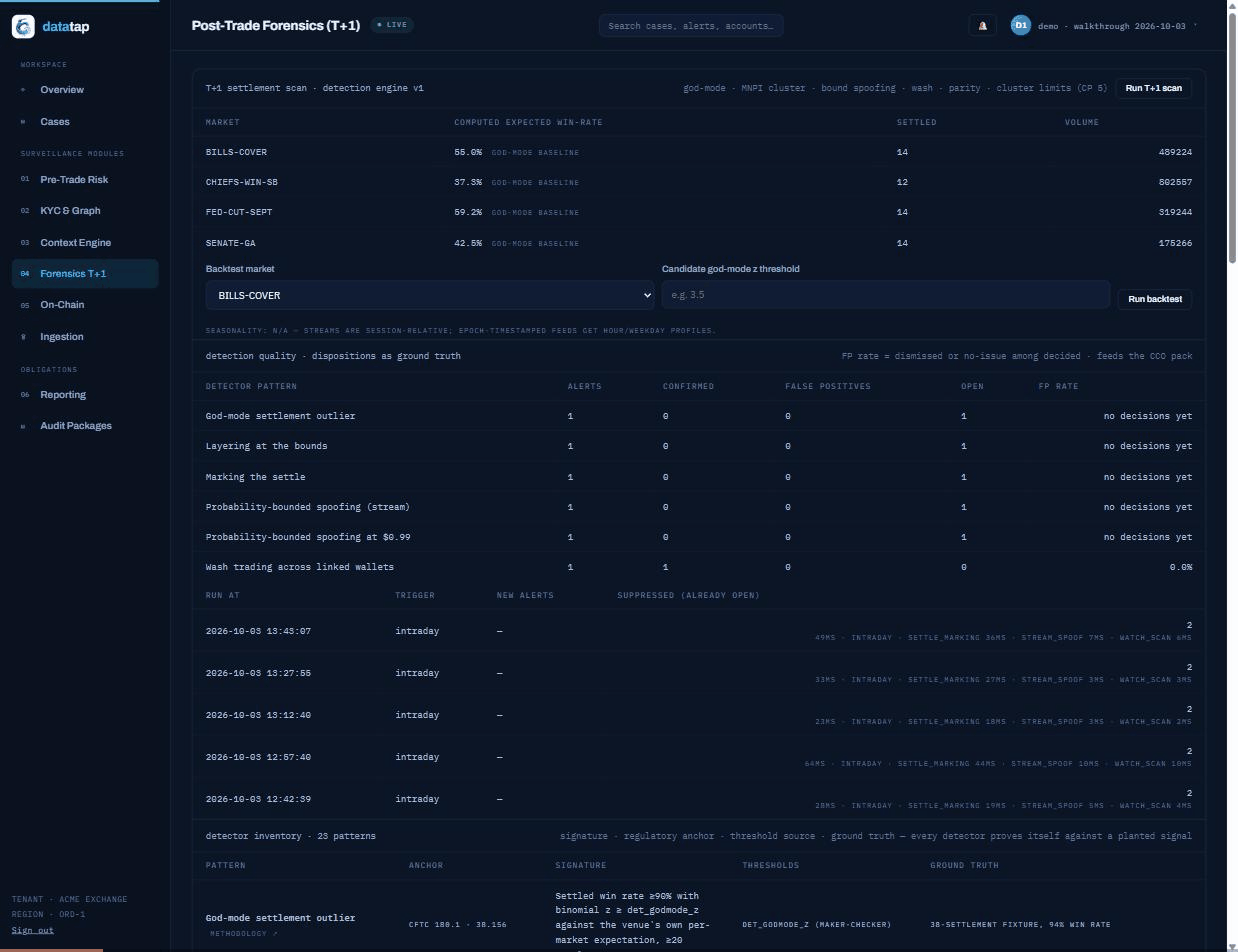Image resolution: width=1238 pixels, height=952 pixels.
Task: Select SENATE-GA market row
Action: tap(699, 243)
